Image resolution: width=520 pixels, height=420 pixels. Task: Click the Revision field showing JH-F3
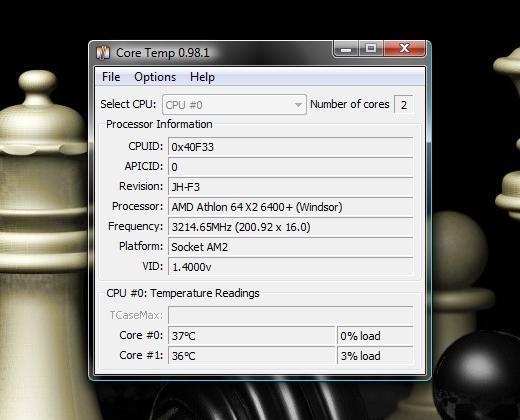click(291, 187)
